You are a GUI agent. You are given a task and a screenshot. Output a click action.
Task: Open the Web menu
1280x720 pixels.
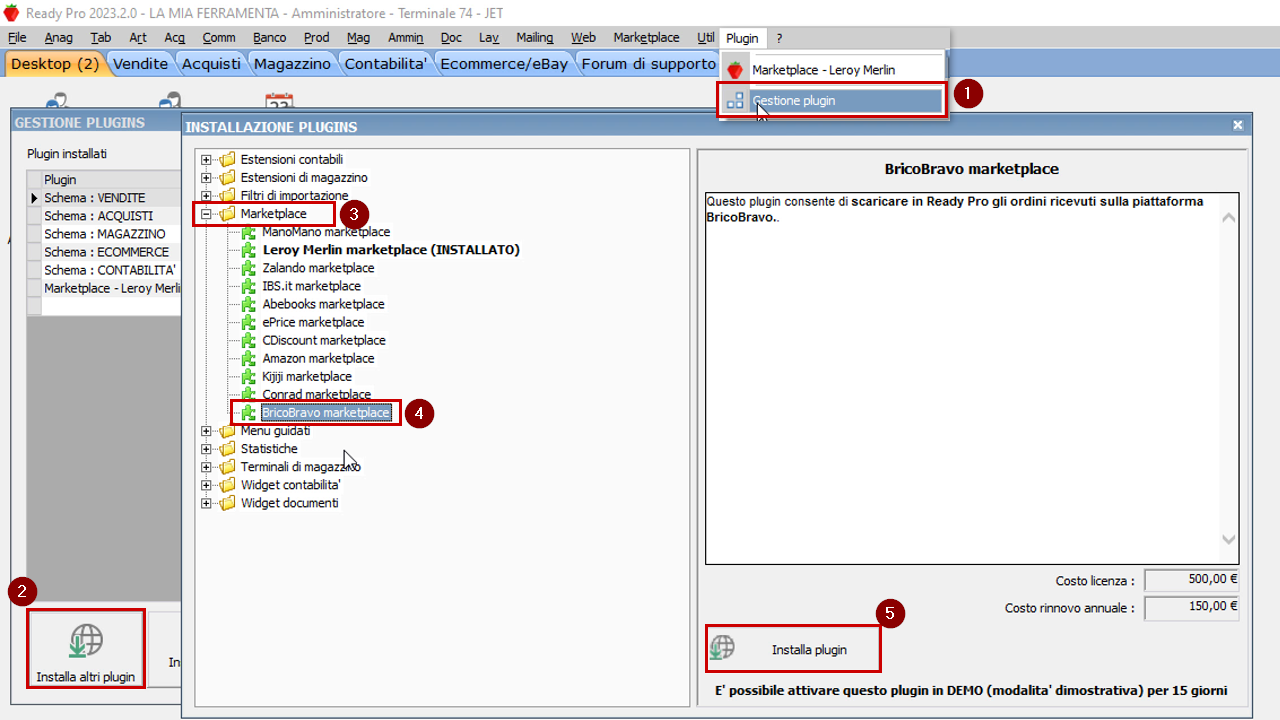tap(583, 37)
